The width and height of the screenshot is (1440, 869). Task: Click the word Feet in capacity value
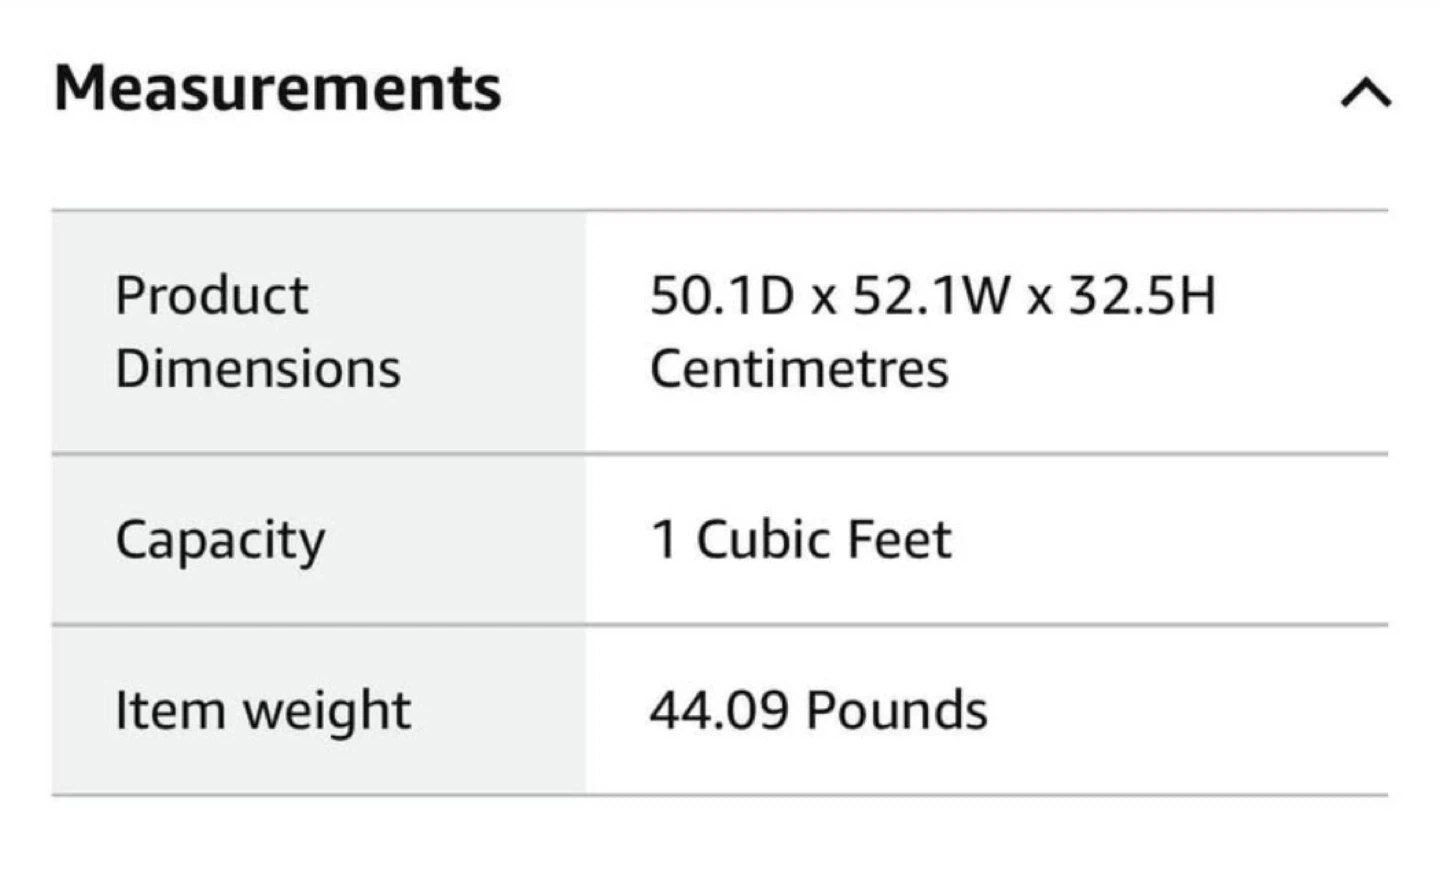click(899, 540)
